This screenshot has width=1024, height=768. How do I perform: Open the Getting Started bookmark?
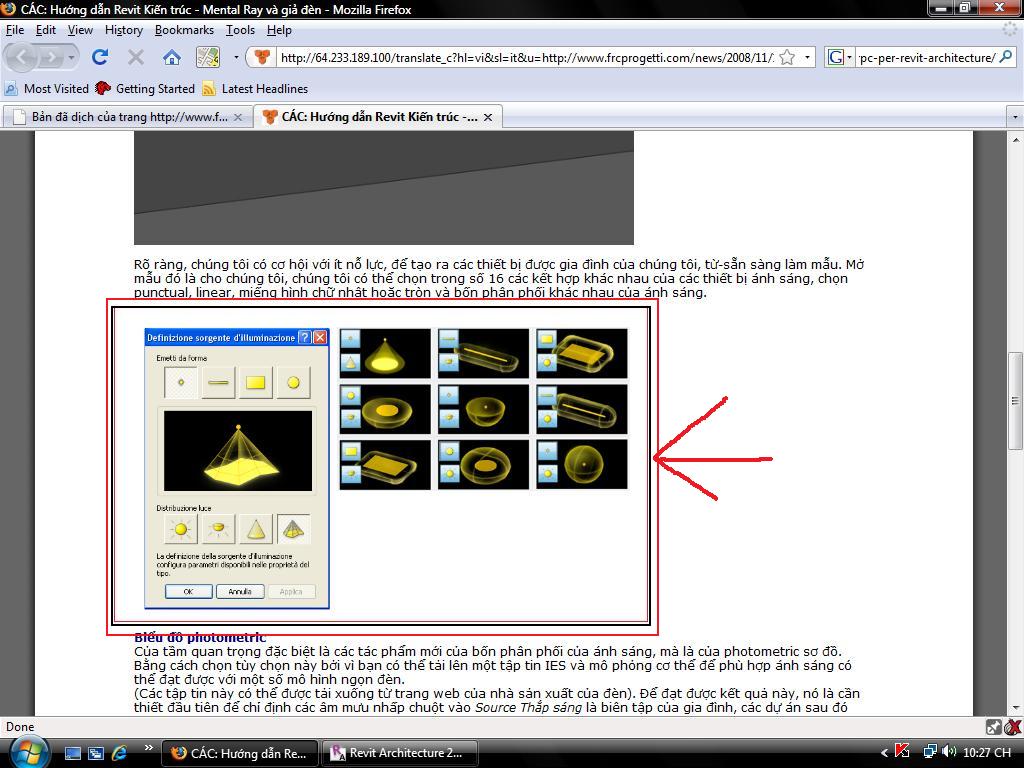tap(145, 88)
